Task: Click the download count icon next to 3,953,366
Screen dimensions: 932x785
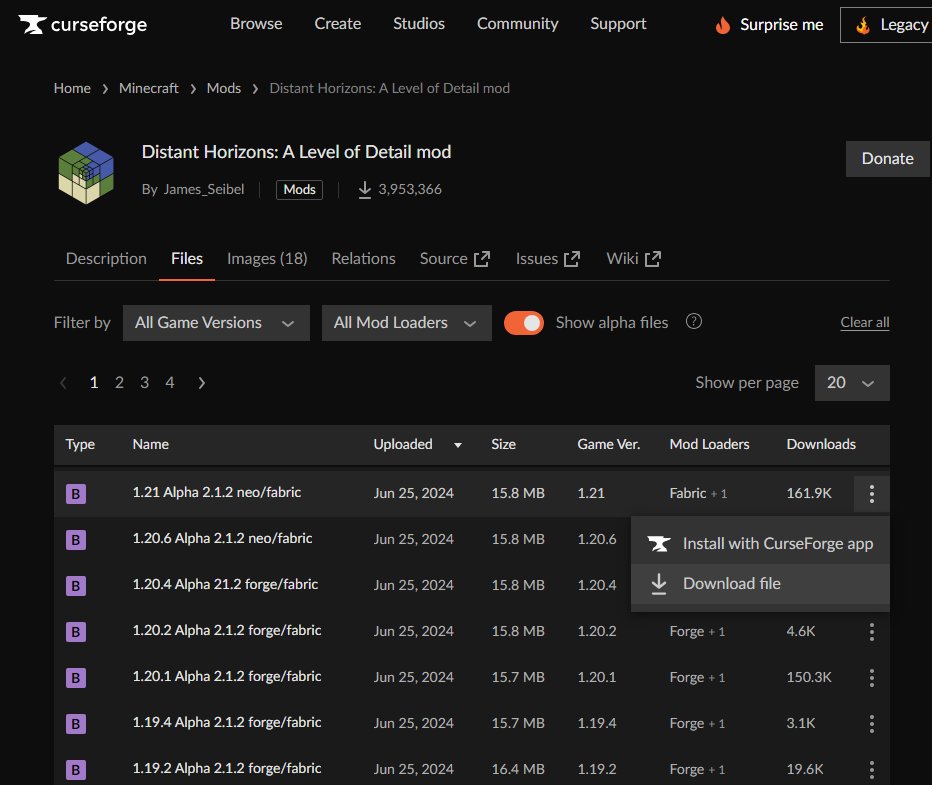Action: point(364,189)
